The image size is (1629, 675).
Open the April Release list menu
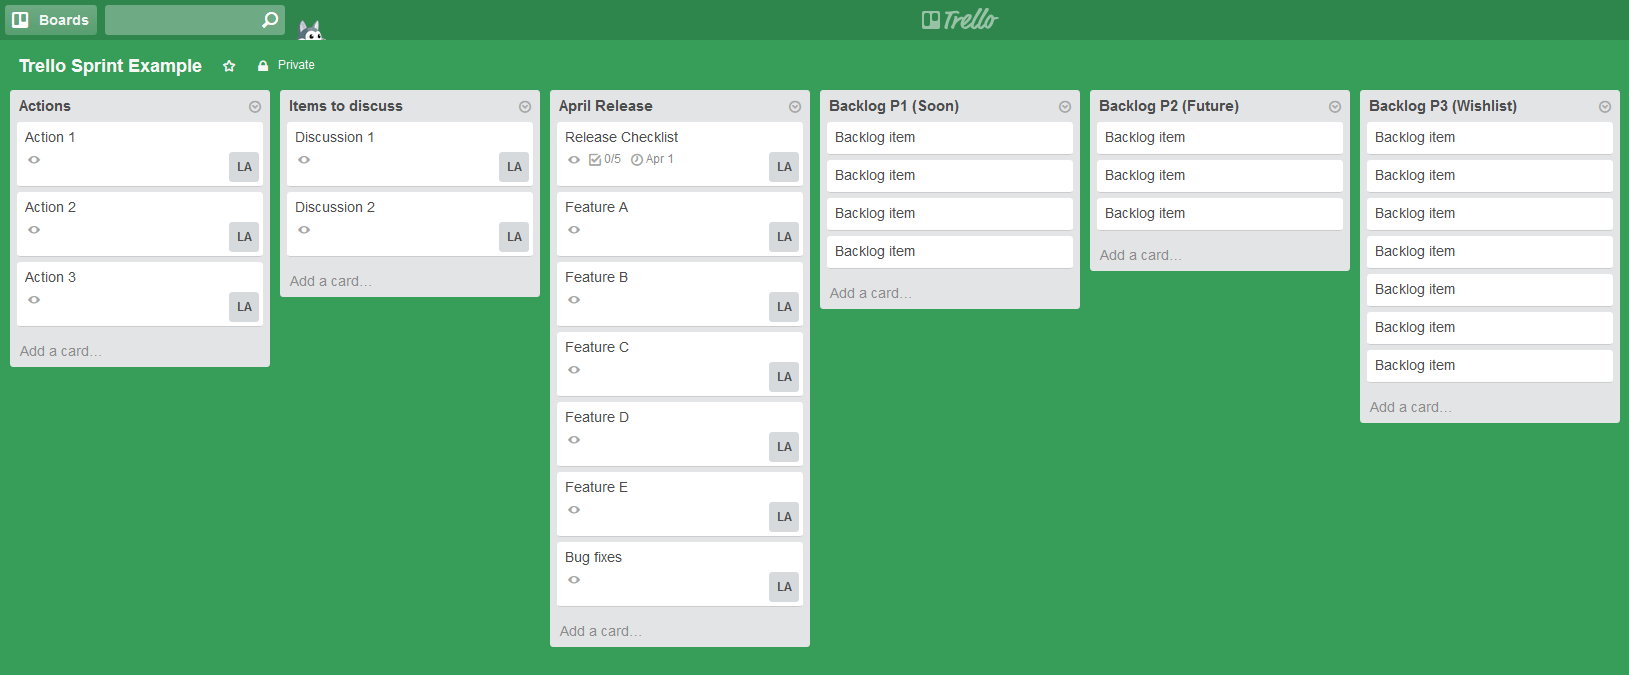coord(795,107)
